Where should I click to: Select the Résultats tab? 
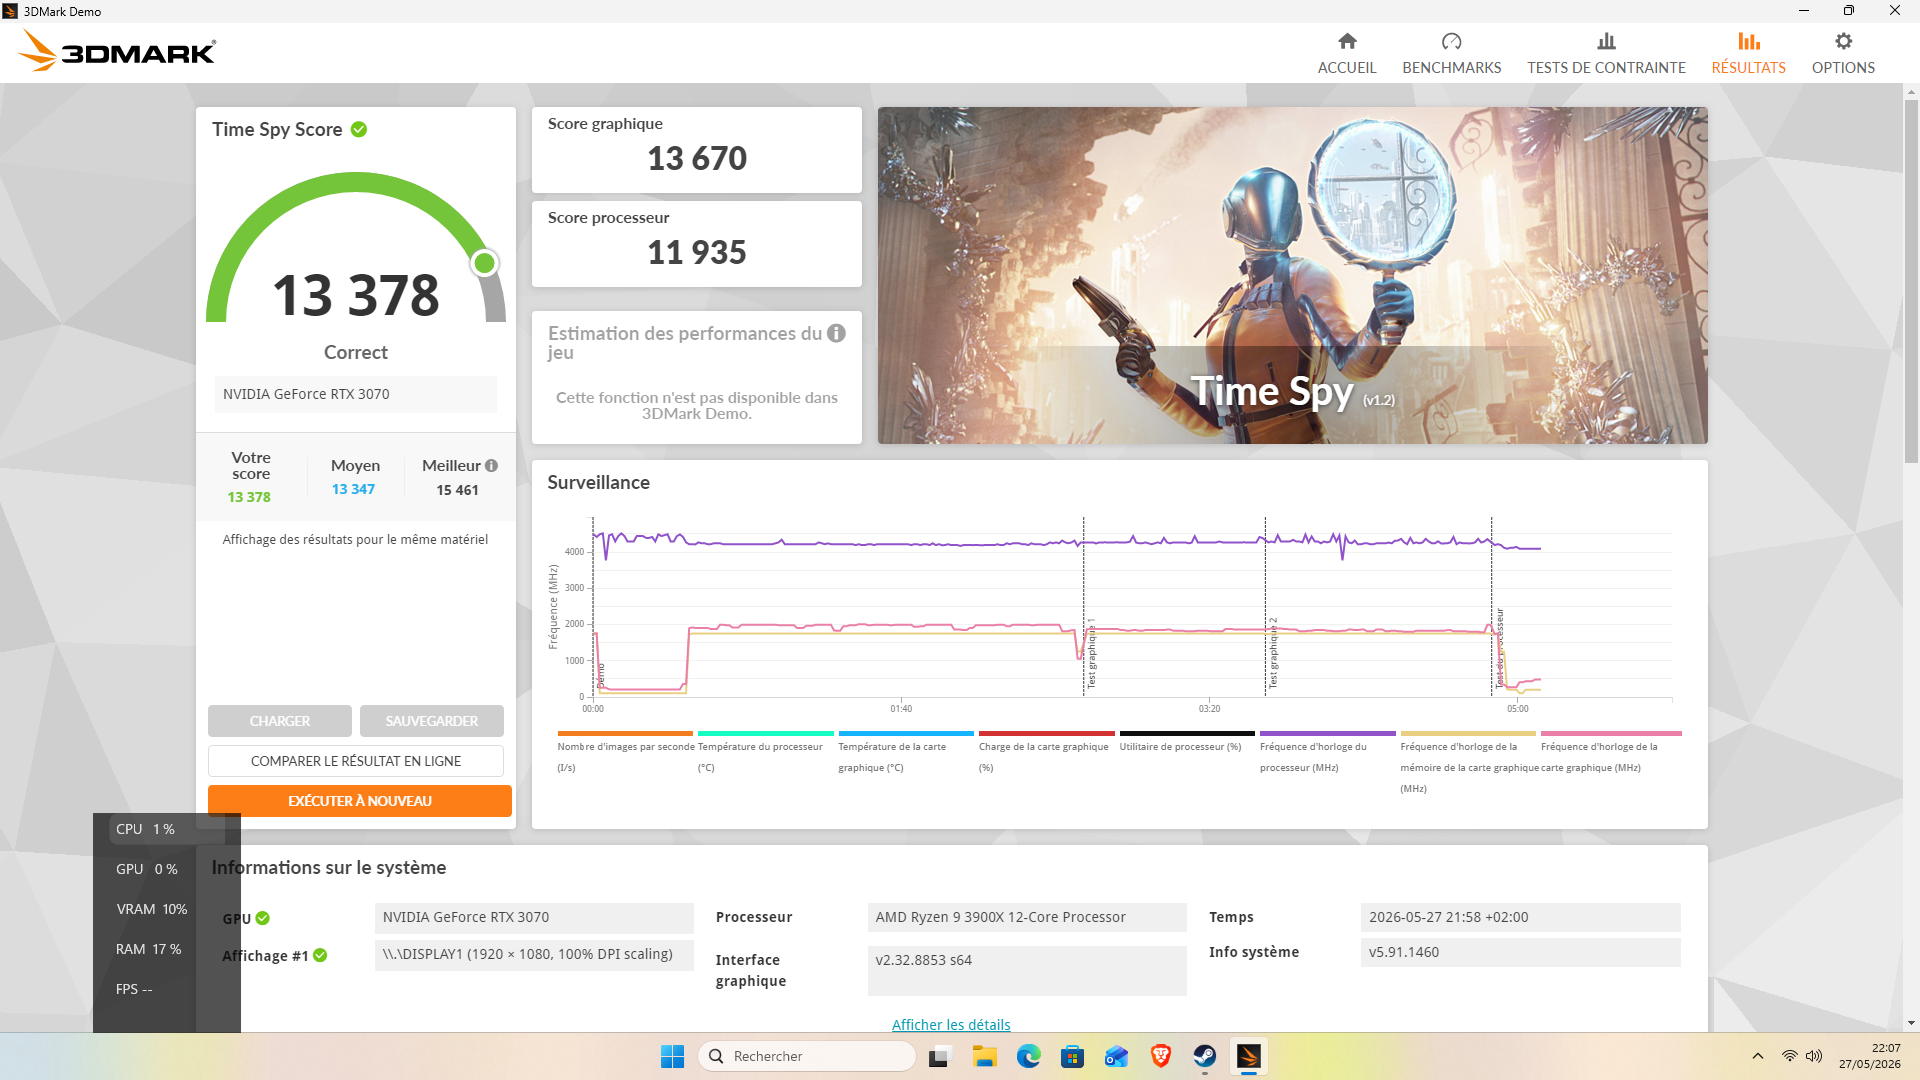click(1748, 54)
